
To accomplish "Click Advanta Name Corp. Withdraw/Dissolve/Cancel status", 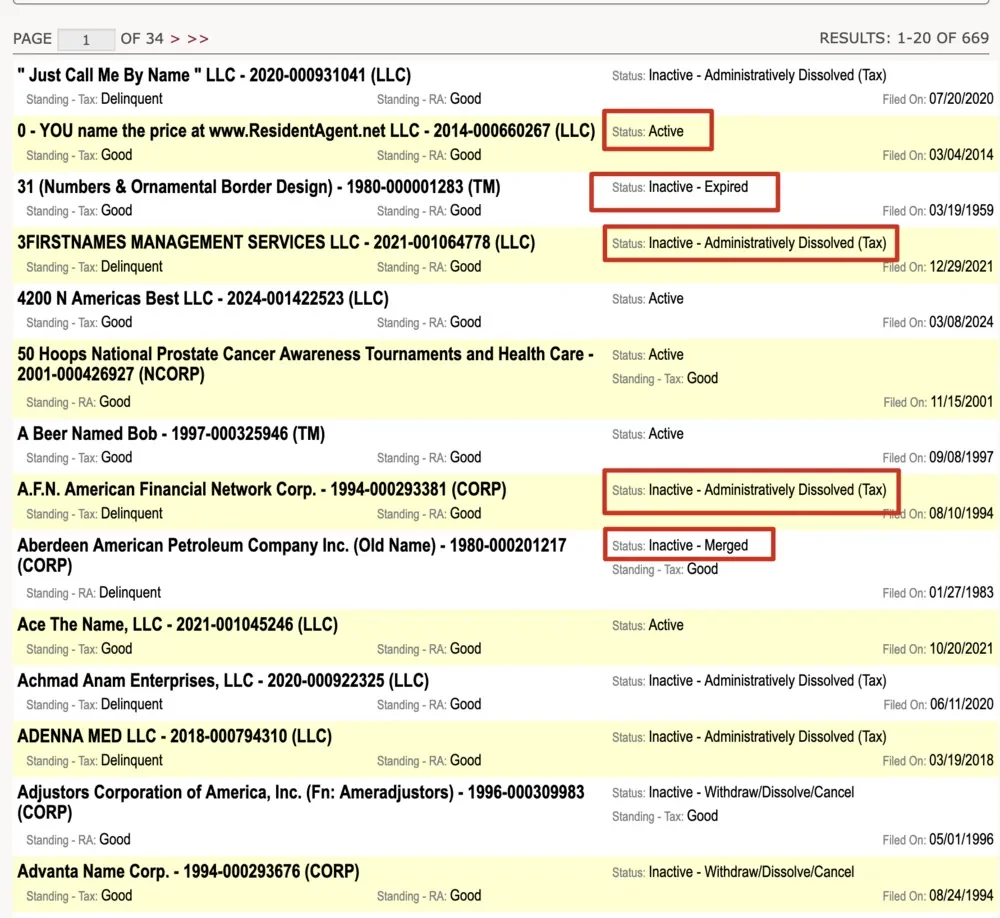I will (x=751, y=872).
